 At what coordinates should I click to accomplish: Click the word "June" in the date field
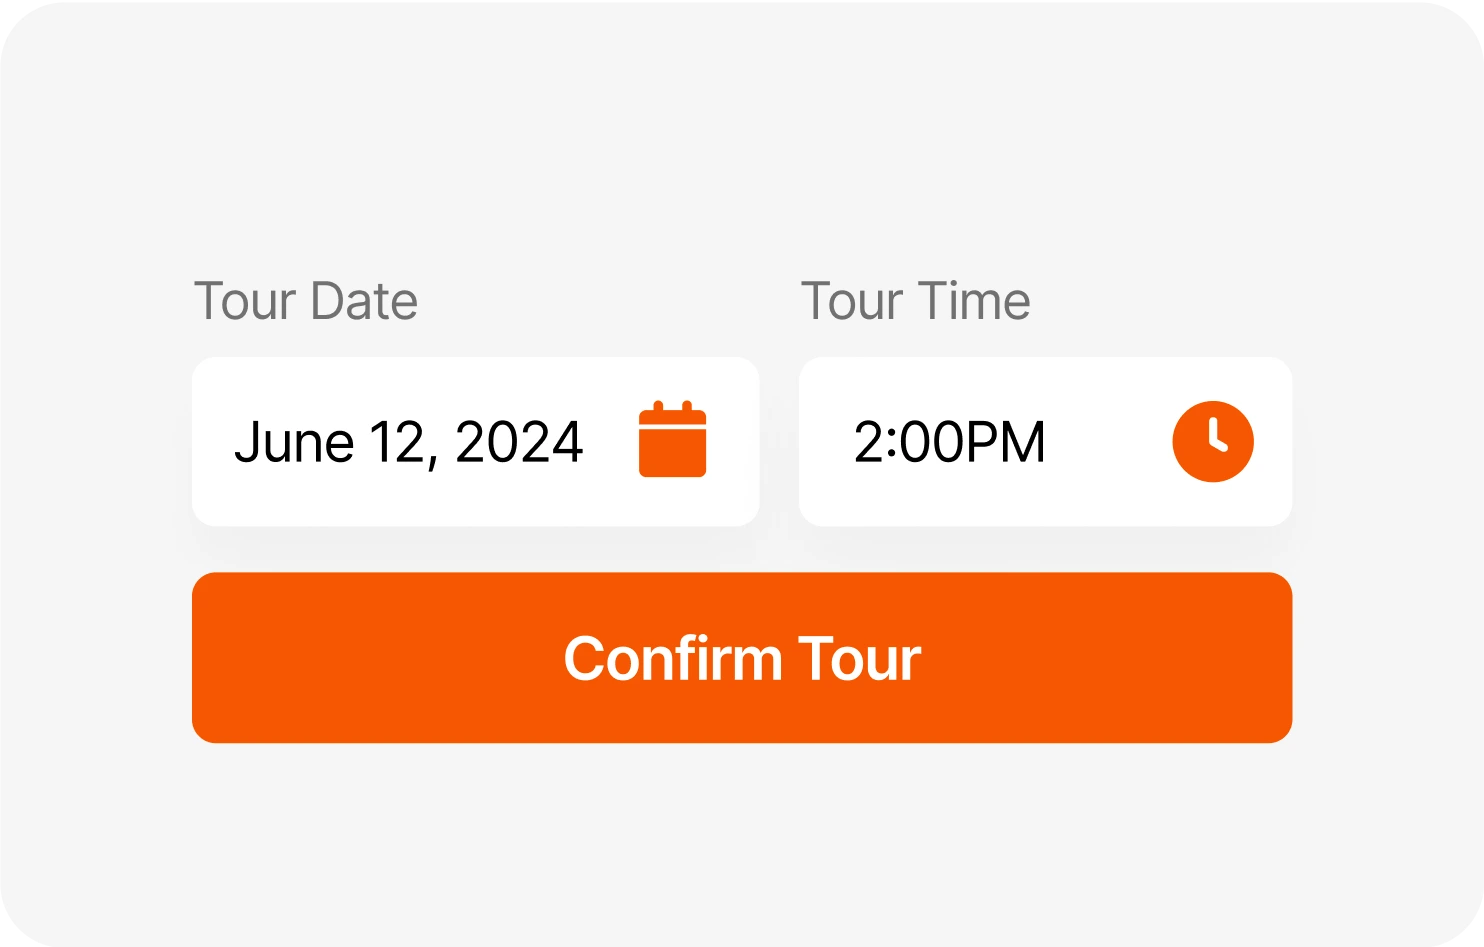pos(294,442)
